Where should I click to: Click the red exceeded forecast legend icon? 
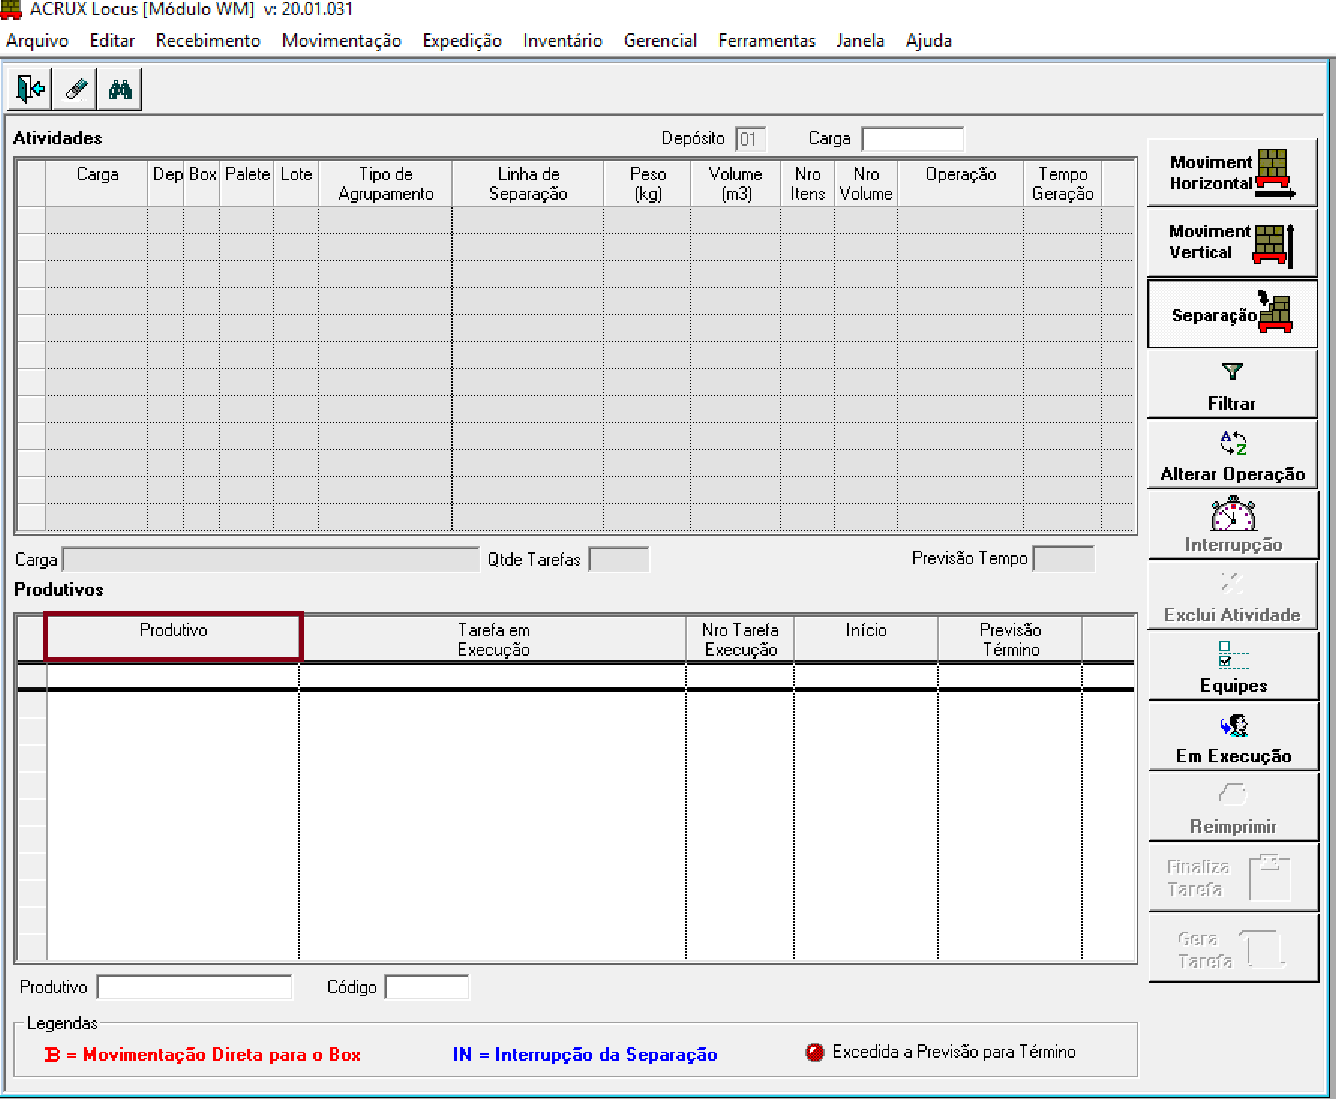pos(815,1052)
